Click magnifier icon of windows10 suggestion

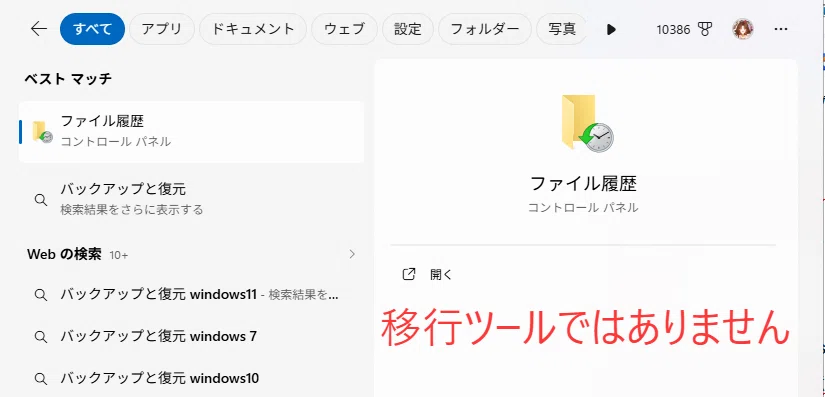[x=41, y=378]
